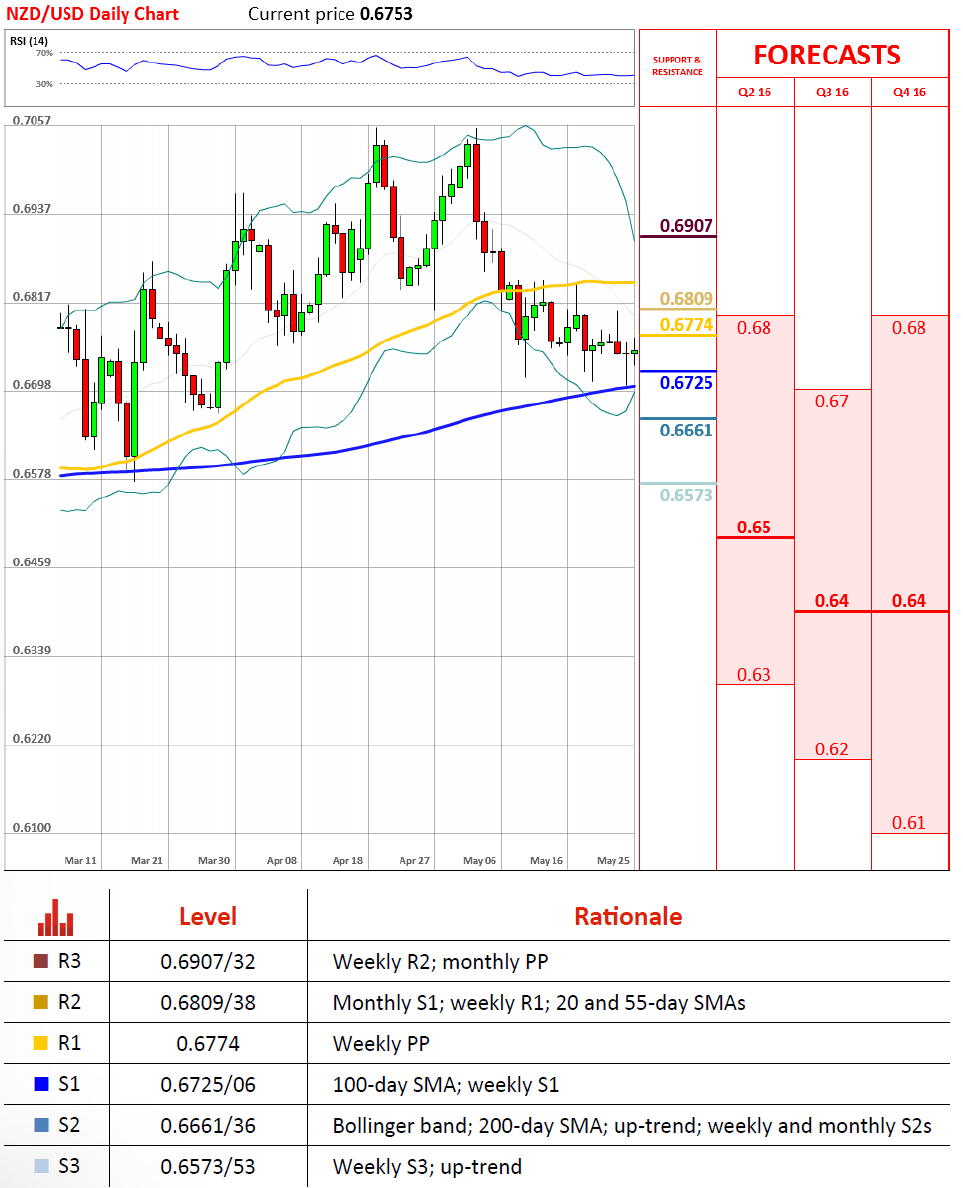Click the R1 yellow color swatch
963x1188 pixels.
41,1043
